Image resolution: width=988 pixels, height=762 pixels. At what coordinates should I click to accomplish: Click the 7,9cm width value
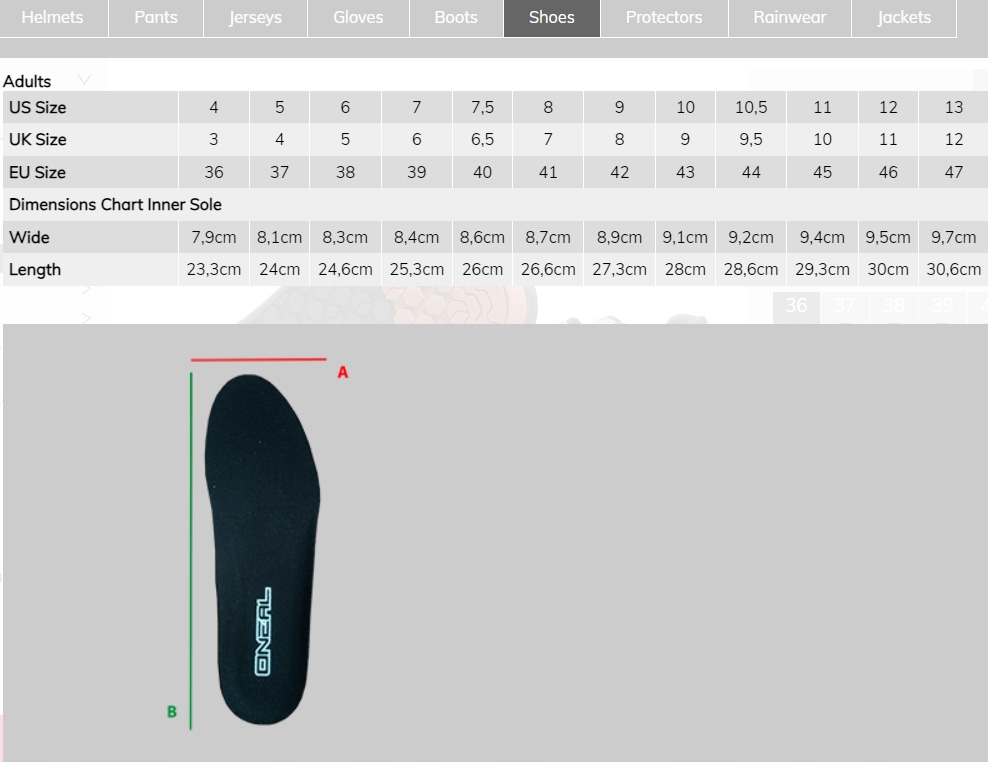tap(214, 237)
